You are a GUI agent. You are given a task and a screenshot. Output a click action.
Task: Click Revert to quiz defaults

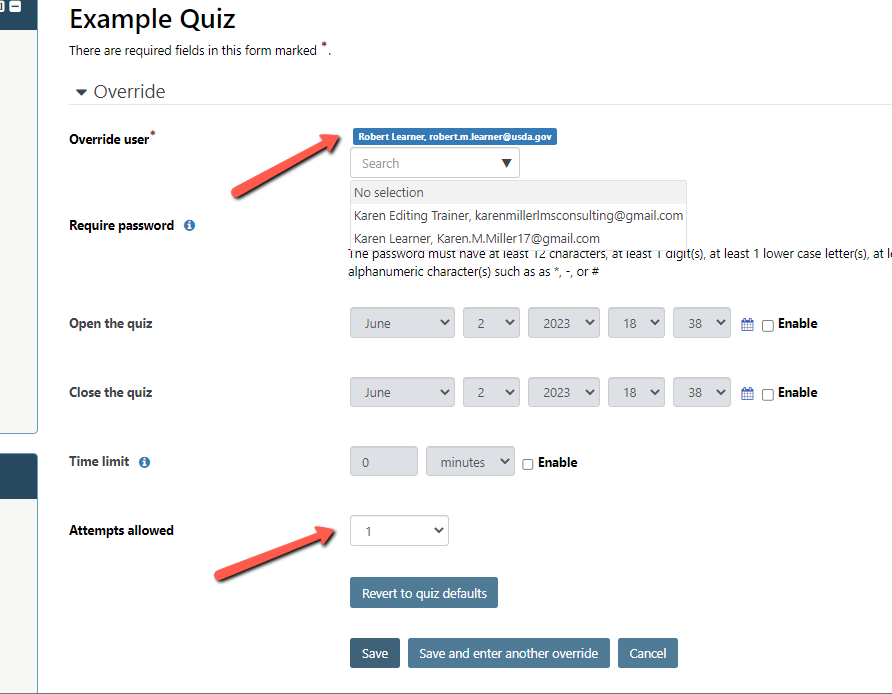tap(424, 593)
